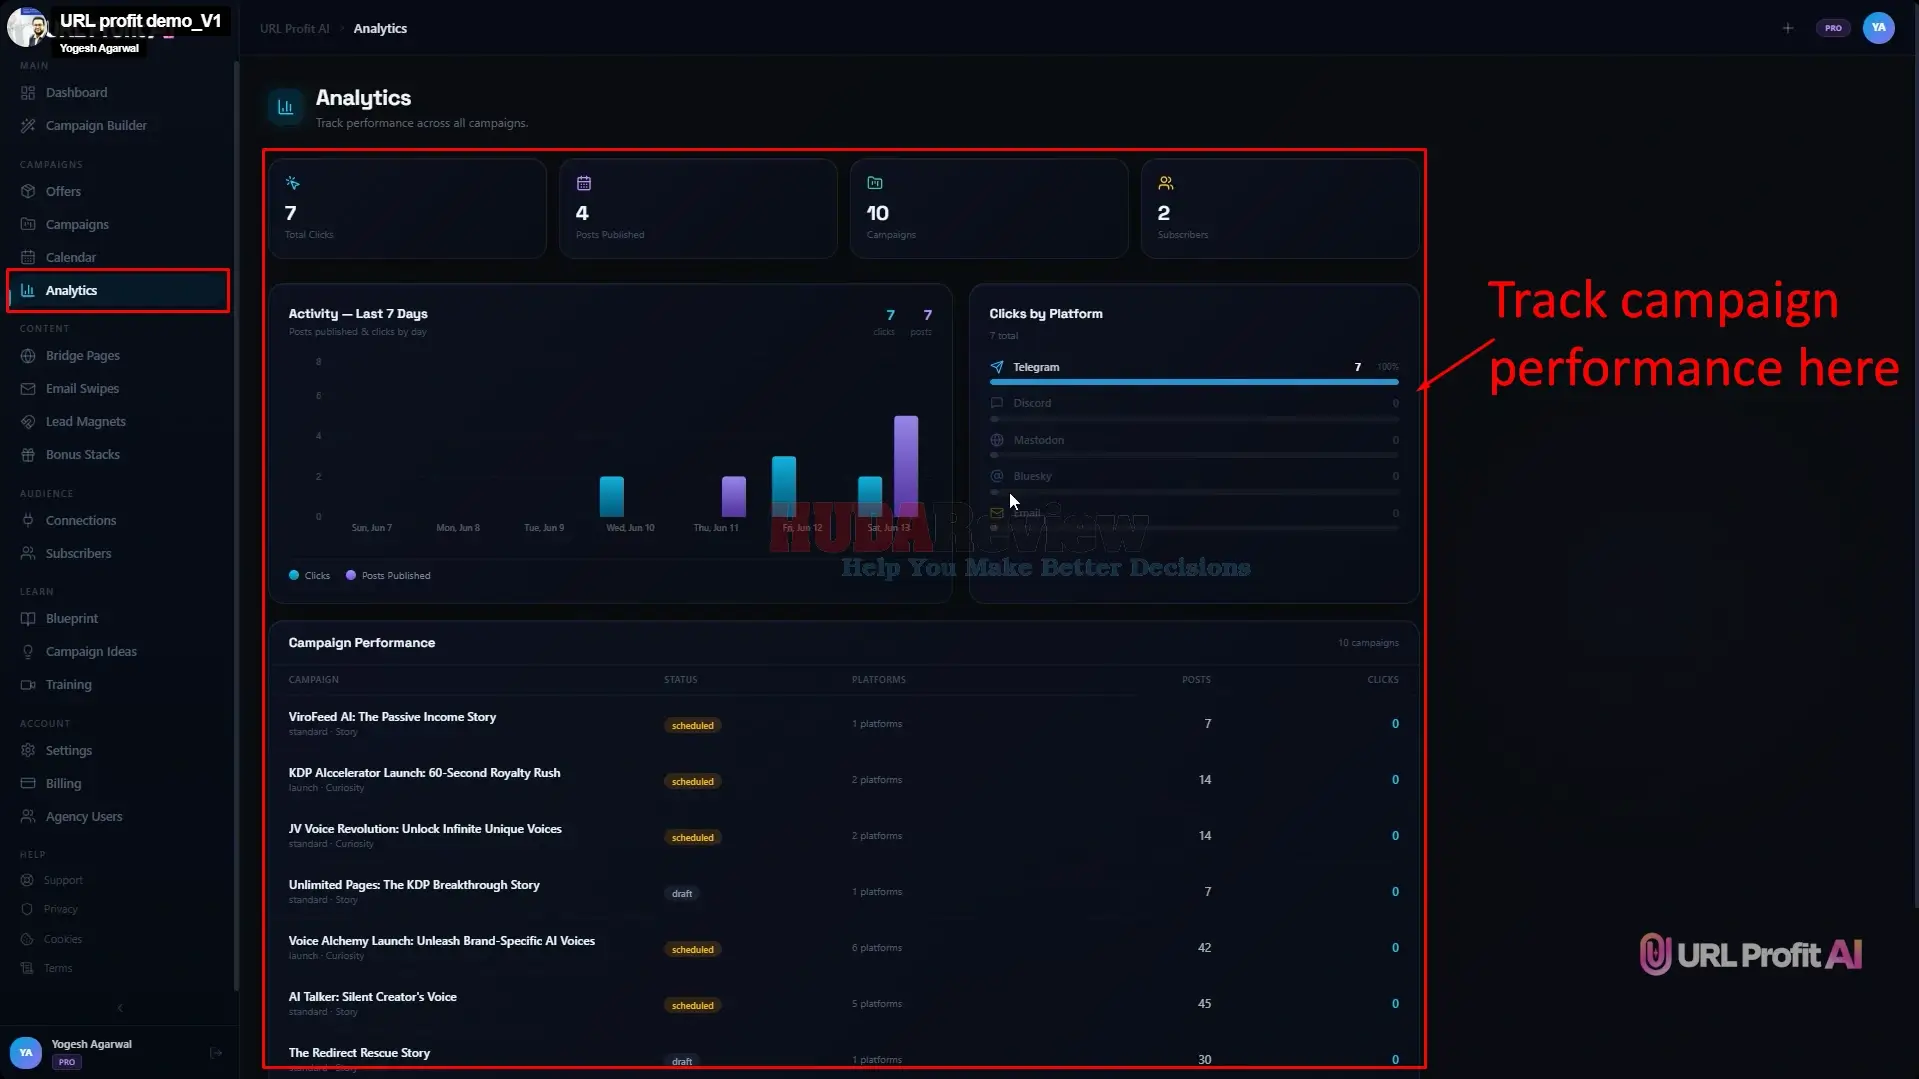
Task: Click the Wed, Jun 10 clicks bar
Action: [x=612, y=497]
